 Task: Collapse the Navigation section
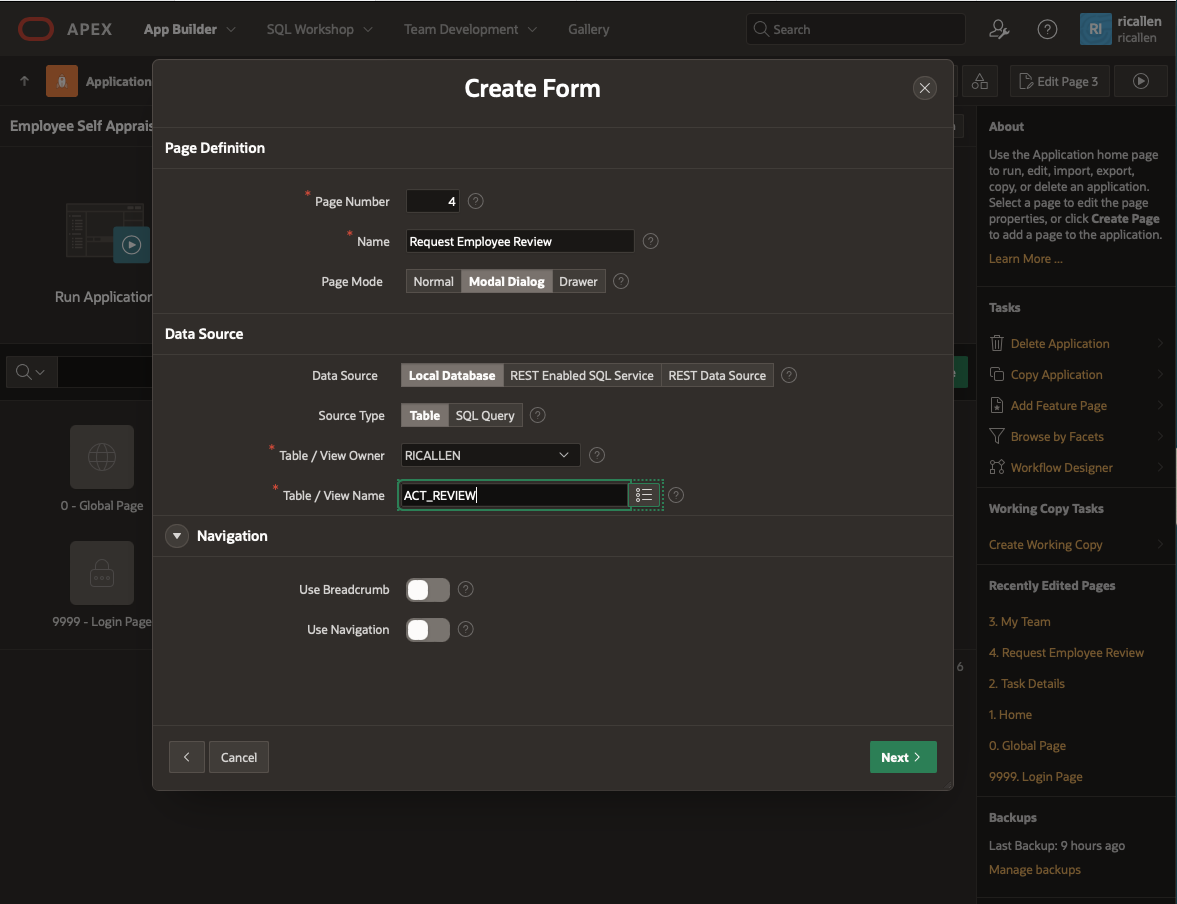pos(177,536)
